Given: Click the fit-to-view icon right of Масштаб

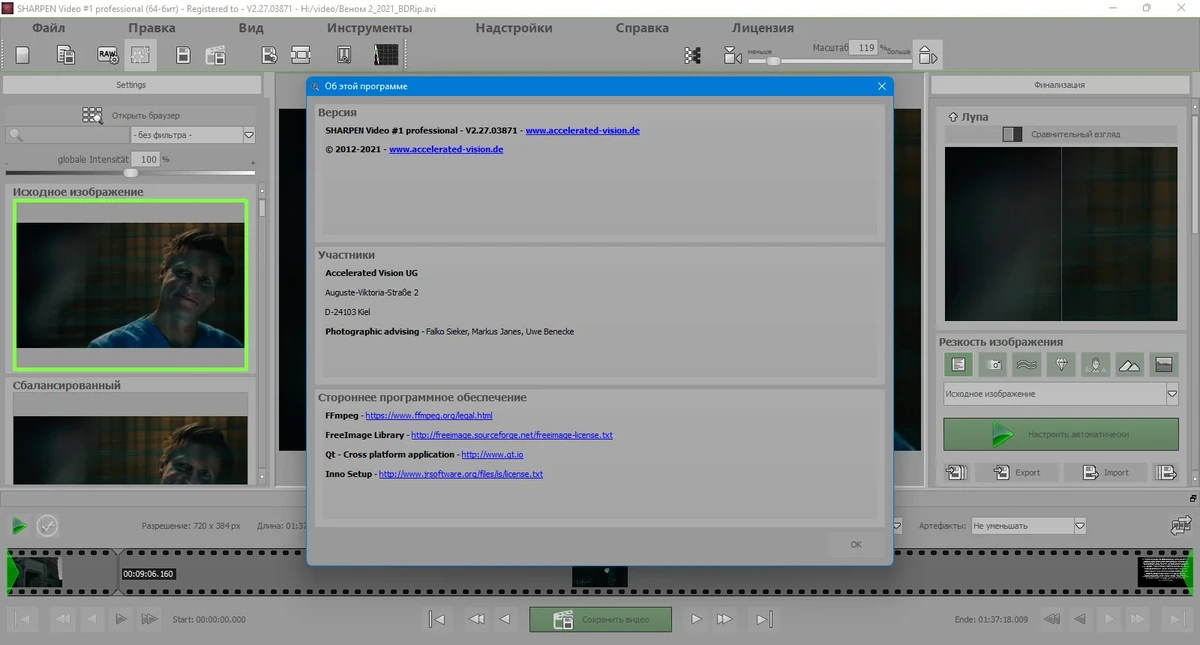Looking at the screenshot, I should click(927, 55).
